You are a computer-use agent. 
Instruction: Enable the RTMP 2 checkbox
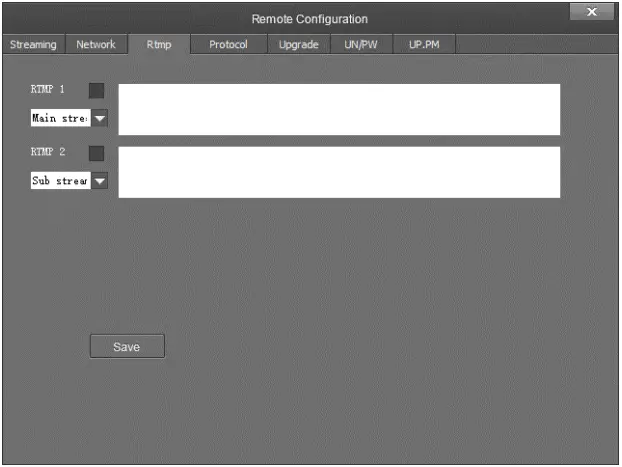pos(96,153)
